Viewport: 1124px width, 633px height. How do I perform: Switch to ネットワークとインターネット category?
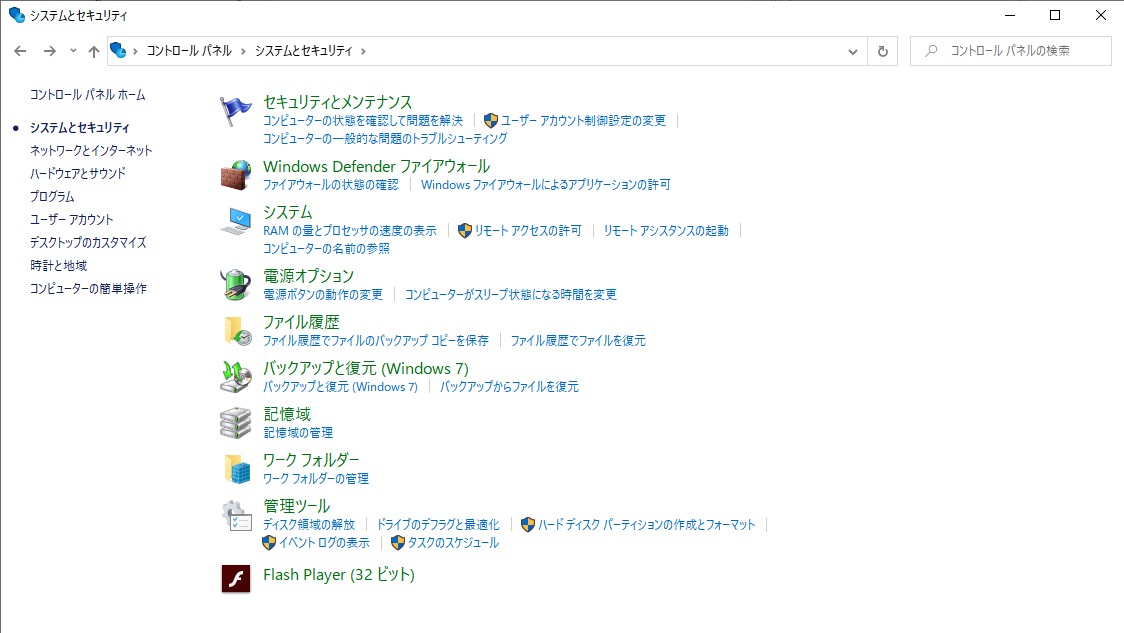(x=89, y=150)
